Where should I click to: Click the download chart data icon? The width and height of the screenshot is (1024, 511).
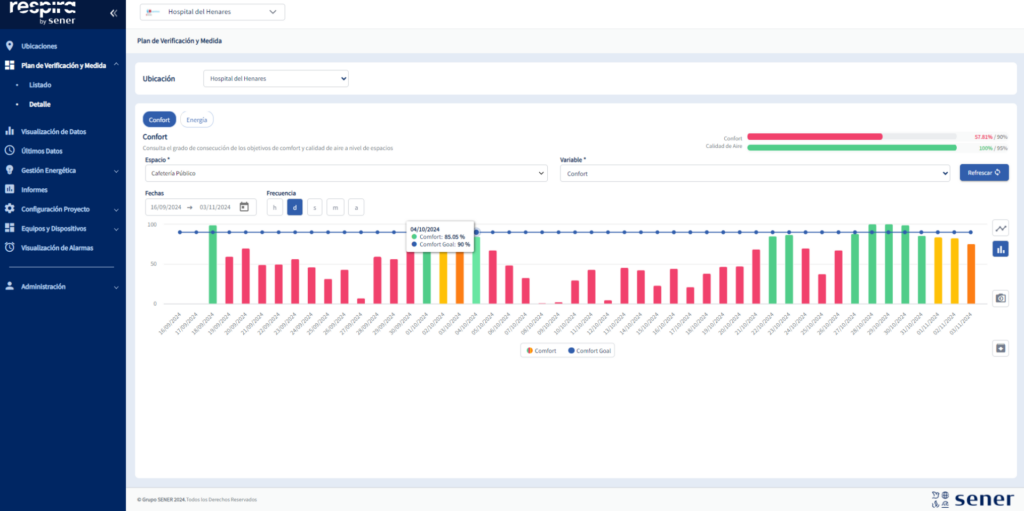click(1000, 348)
